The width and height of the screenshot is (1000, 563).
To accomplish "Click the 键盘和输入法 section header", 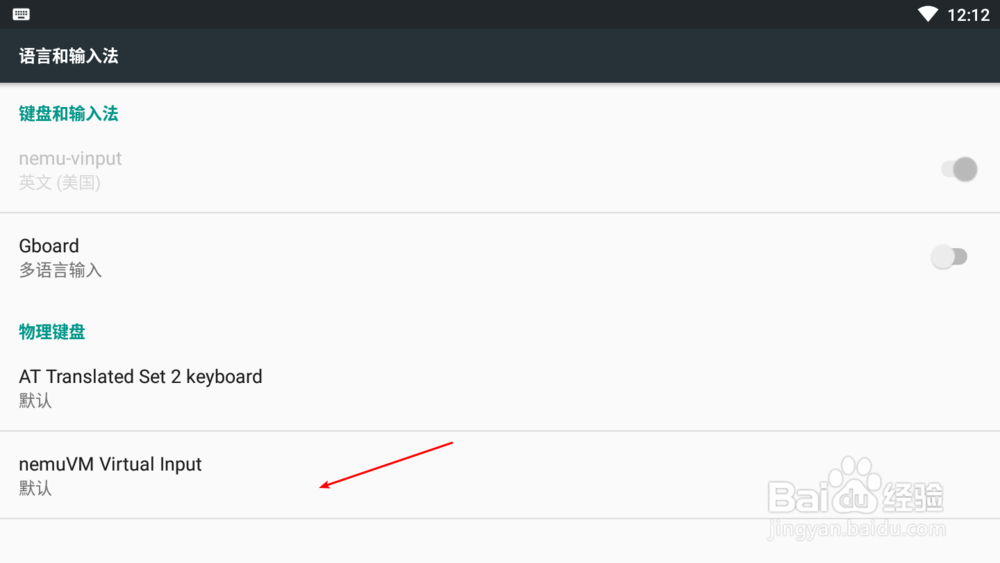I will (x=69, y=114).
